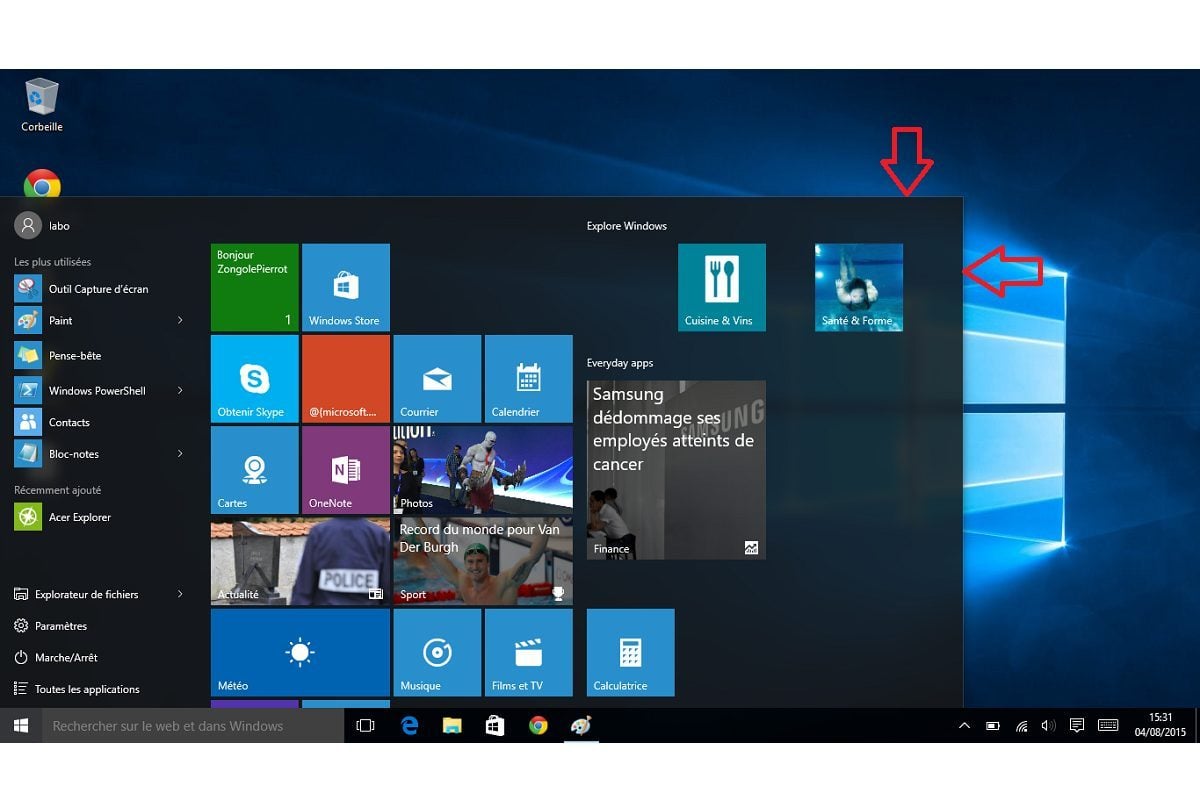The width and height of the screenshot is (1200, 800).
Task: Open the touch keyboard icon
Action: click(x=1108, y=726)
